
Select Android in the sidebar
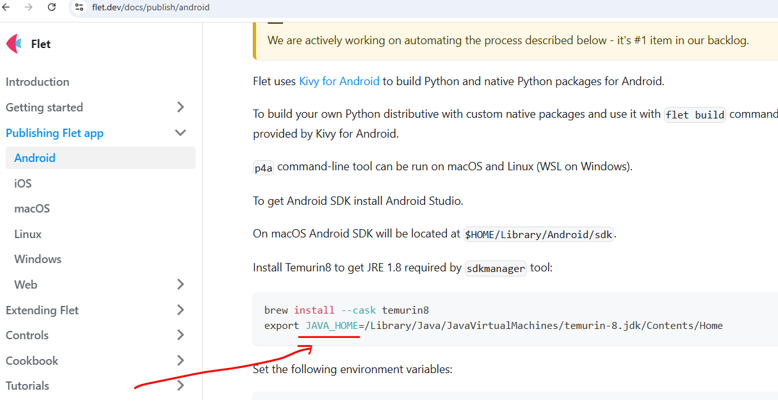[35, 158]
